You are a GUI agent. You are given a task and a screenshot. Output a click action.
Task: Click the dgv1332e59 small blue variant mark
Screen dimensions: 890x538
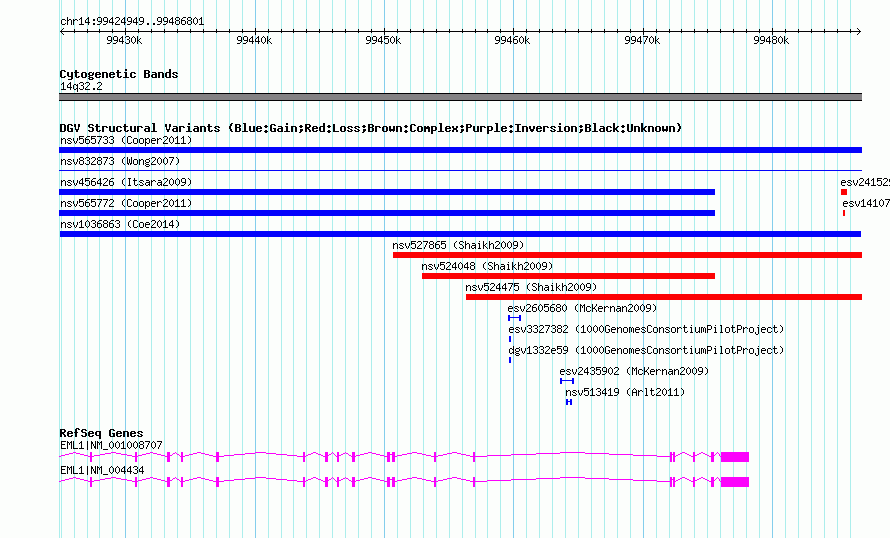pos(510,360)
